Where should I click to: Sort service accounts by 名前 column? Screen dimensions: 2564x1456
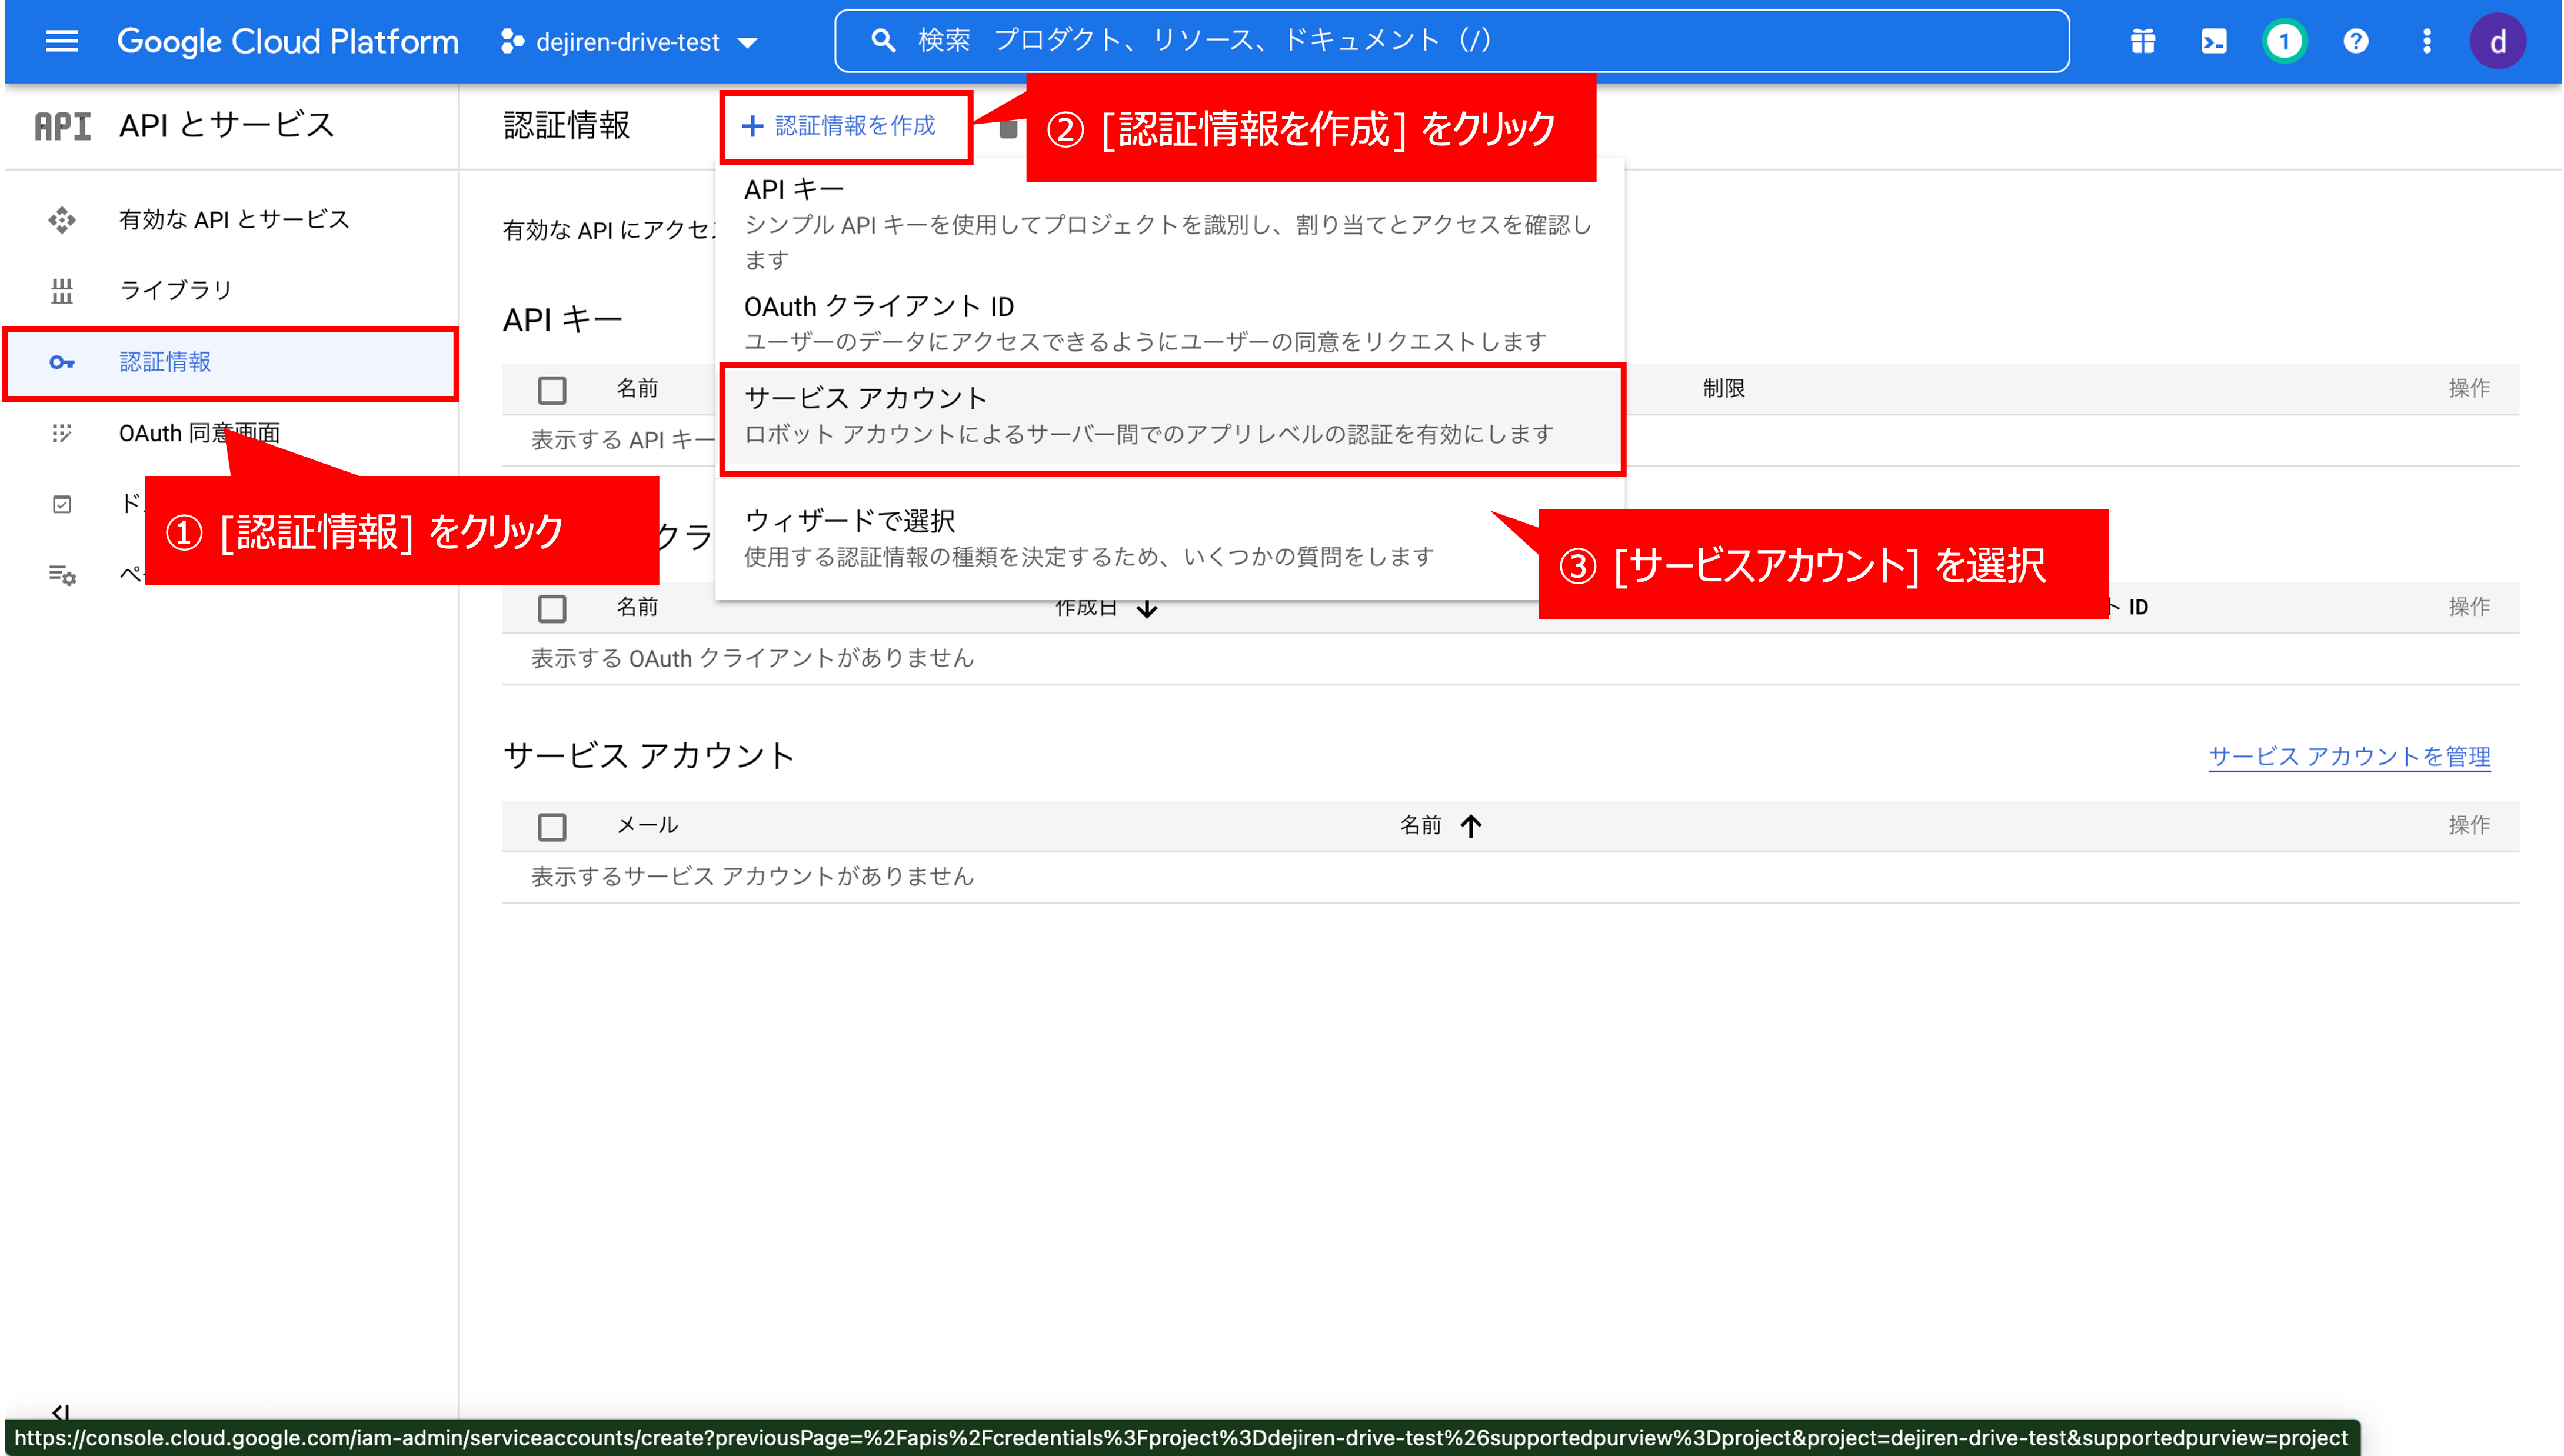pos(1440,825)
